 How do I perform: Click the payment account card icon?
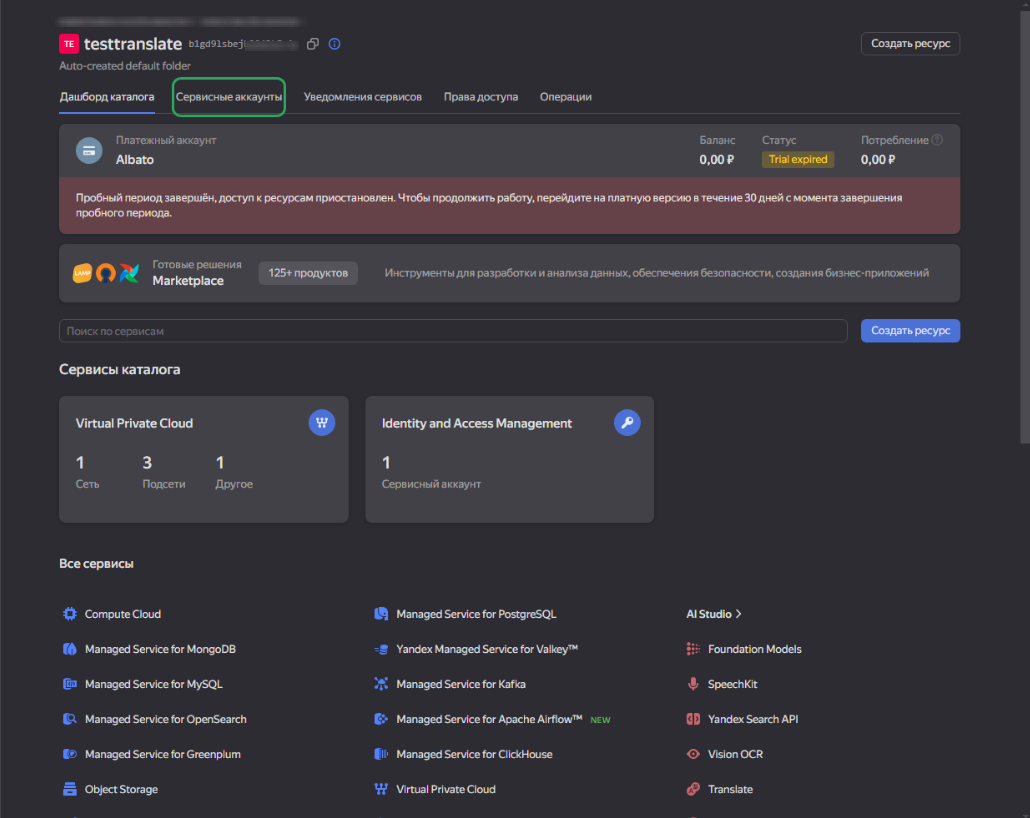pyautogui.click(x=90, y=150)
